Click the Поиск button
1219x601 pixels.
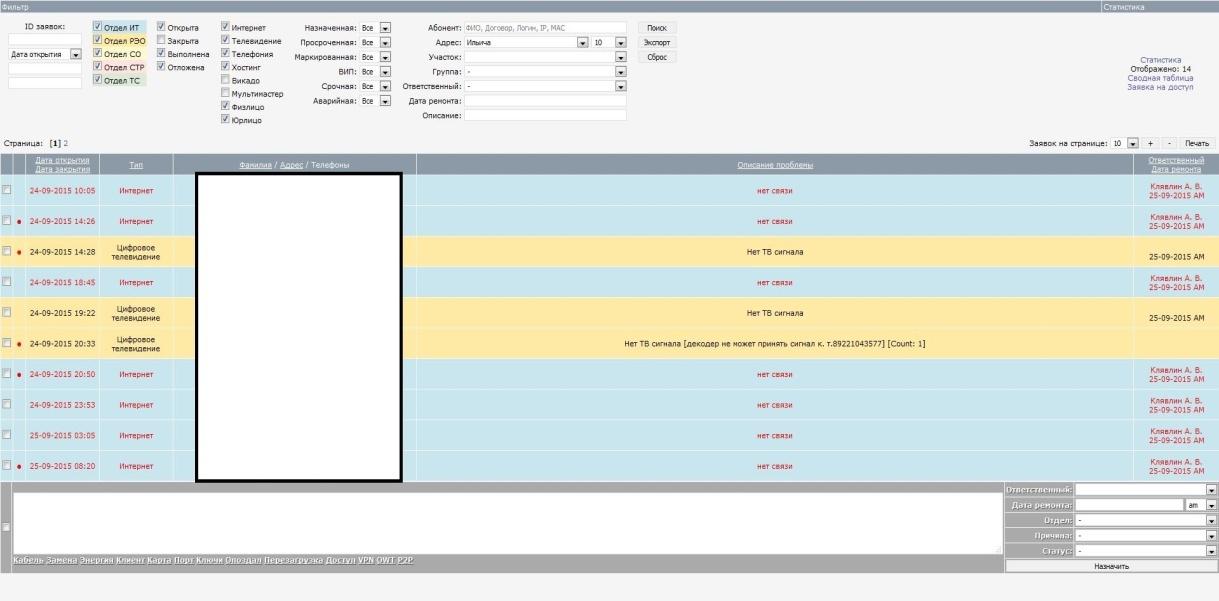tap(657, 28)
